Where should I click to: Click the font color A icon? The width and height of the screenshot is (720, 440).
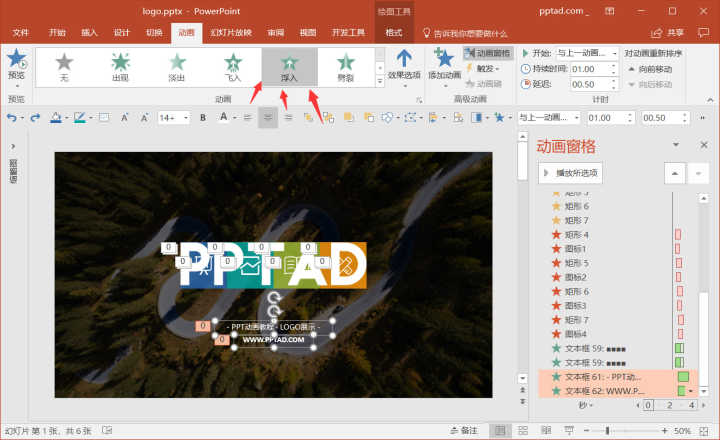[x=223, y=118]
